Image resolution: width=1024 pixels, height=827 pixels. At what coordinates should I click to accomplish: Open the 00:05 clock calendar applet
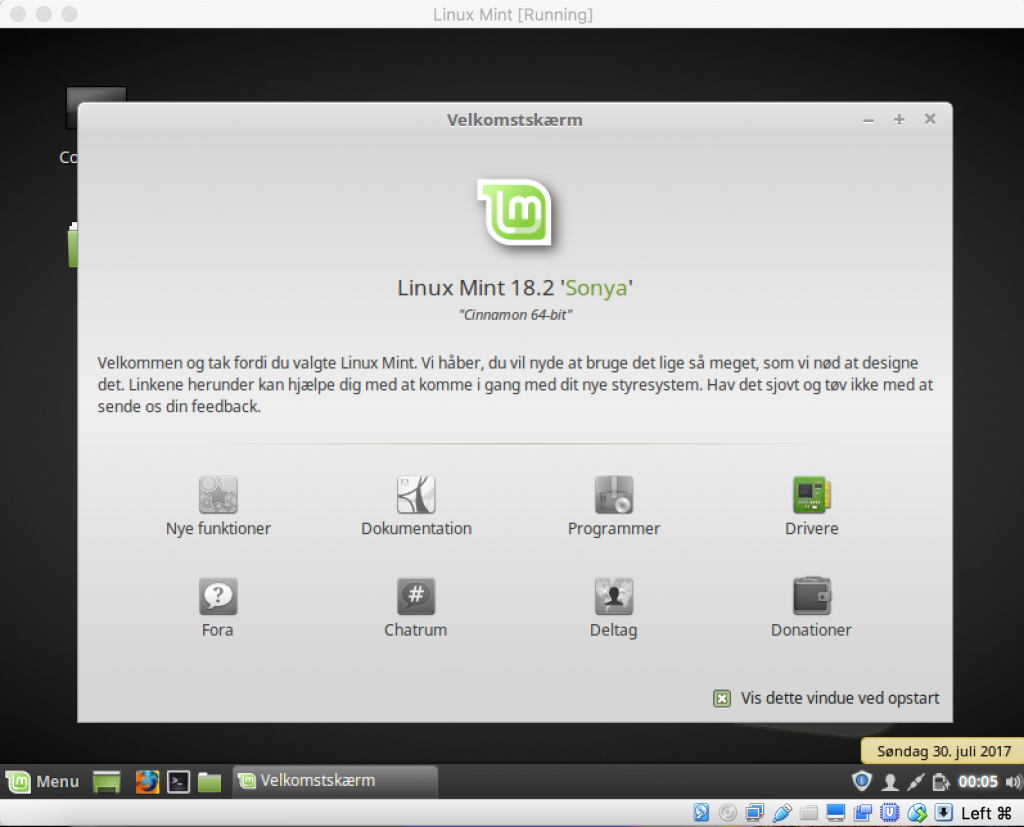pyautogui.click(x=978, y=781)
